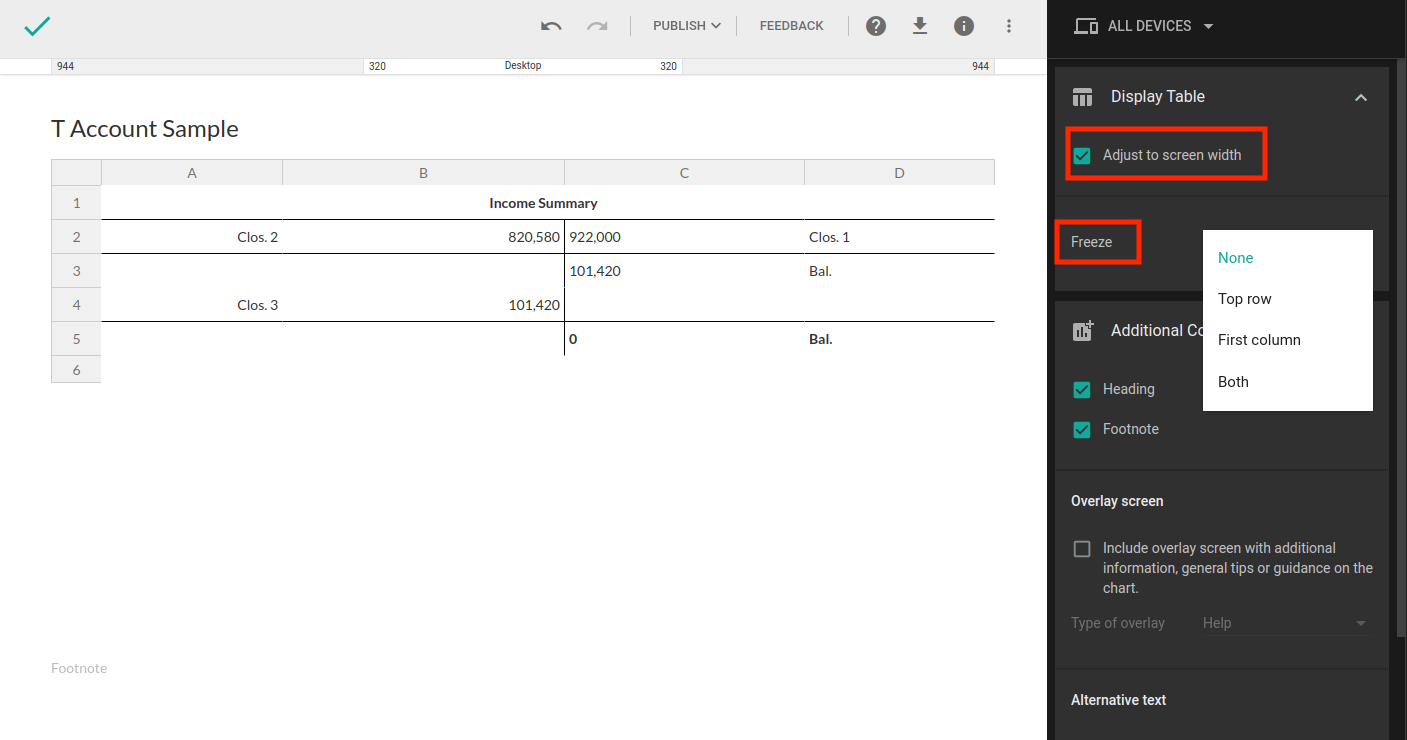Open the info circle icon
This screenshot has height=740, width=1407.
coord(964,26)
